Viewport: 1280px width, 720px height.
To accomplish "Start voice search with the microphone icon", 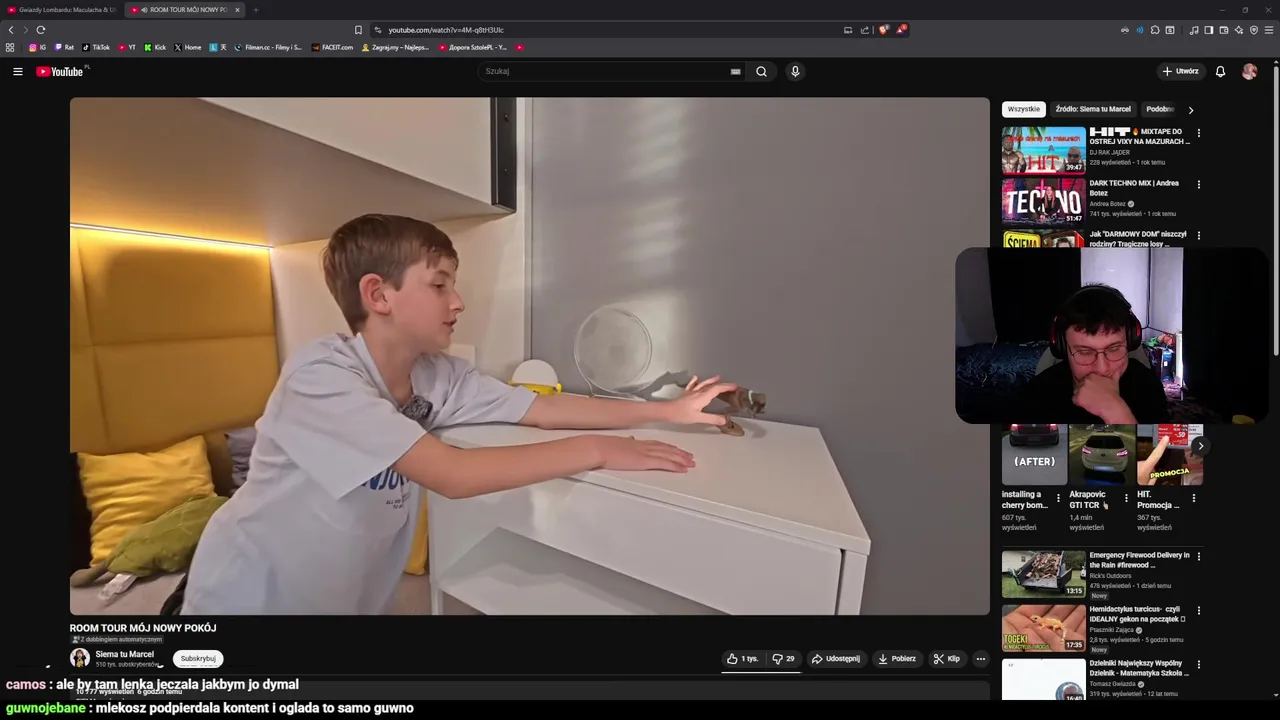I will [795, 71].
